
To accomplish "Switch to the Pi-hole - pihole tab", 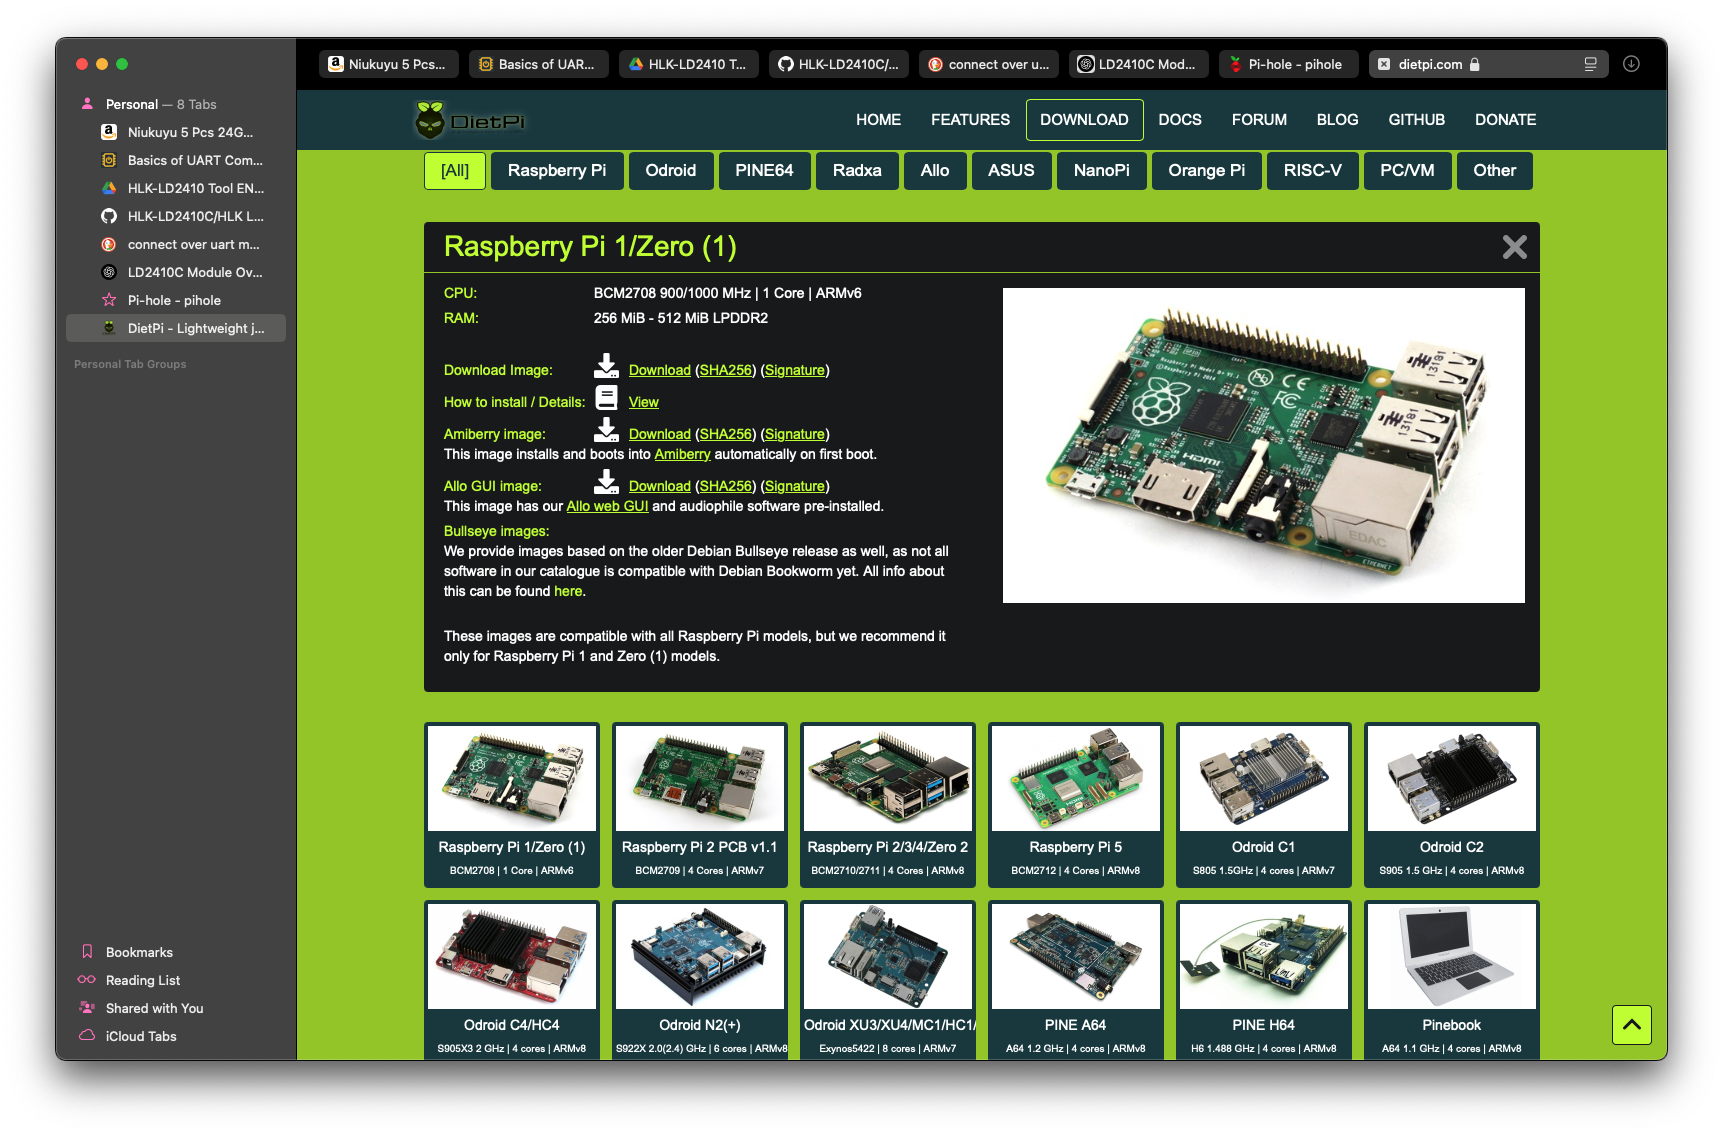I will click(1288, 64).
